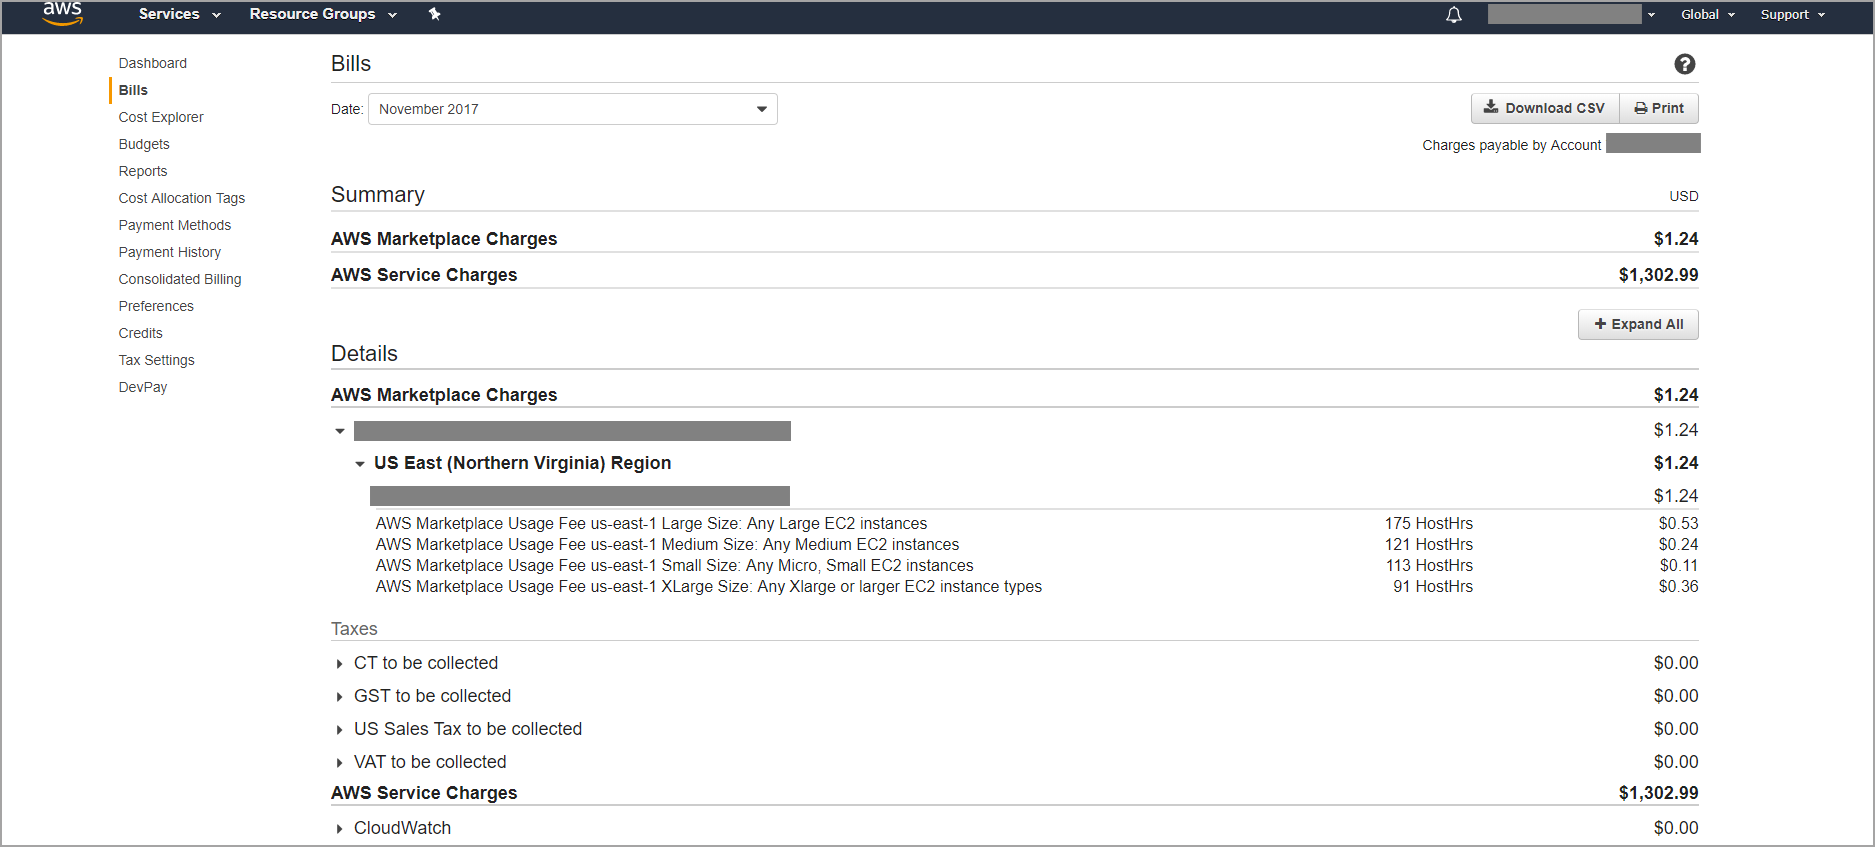Screen dimensions: 1875x847
Task: Open Tax Settings page
Action: (157, 360)
